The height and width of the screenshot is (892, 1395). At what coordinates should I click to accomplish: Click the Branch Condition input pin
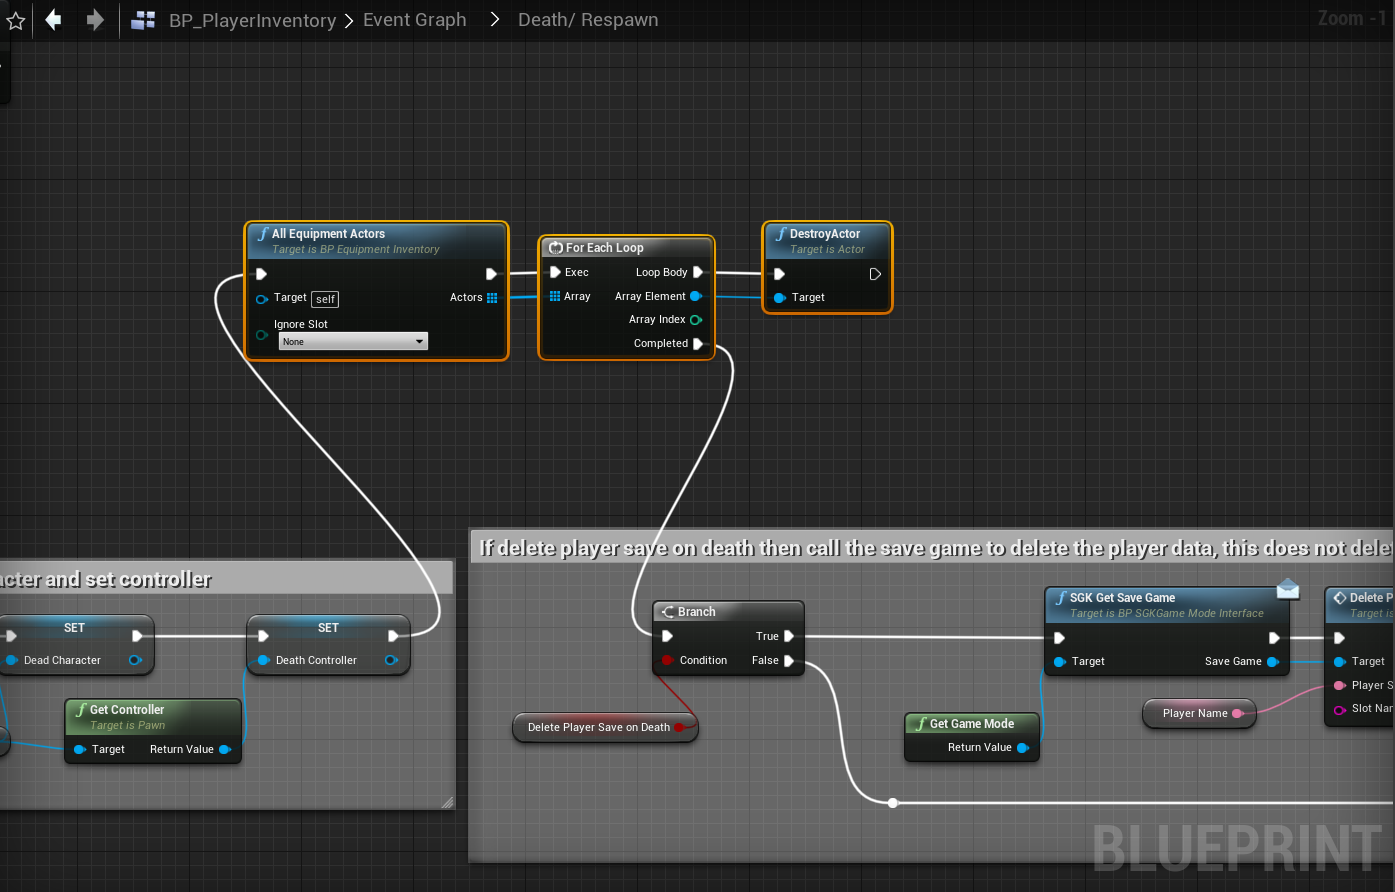pyautogui.click(x=667, y=660)
